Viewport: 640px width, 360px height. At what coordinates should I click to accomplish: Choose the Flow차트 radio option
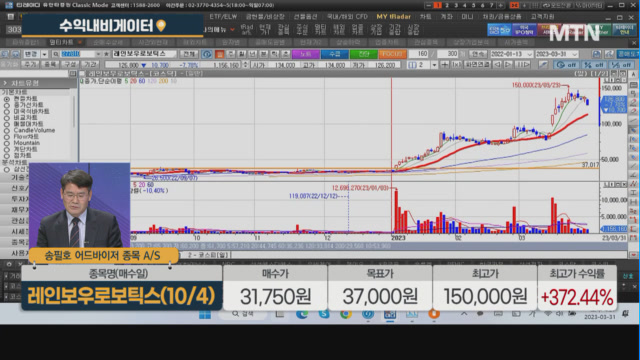pyautogui.click(x=7, y=137)
